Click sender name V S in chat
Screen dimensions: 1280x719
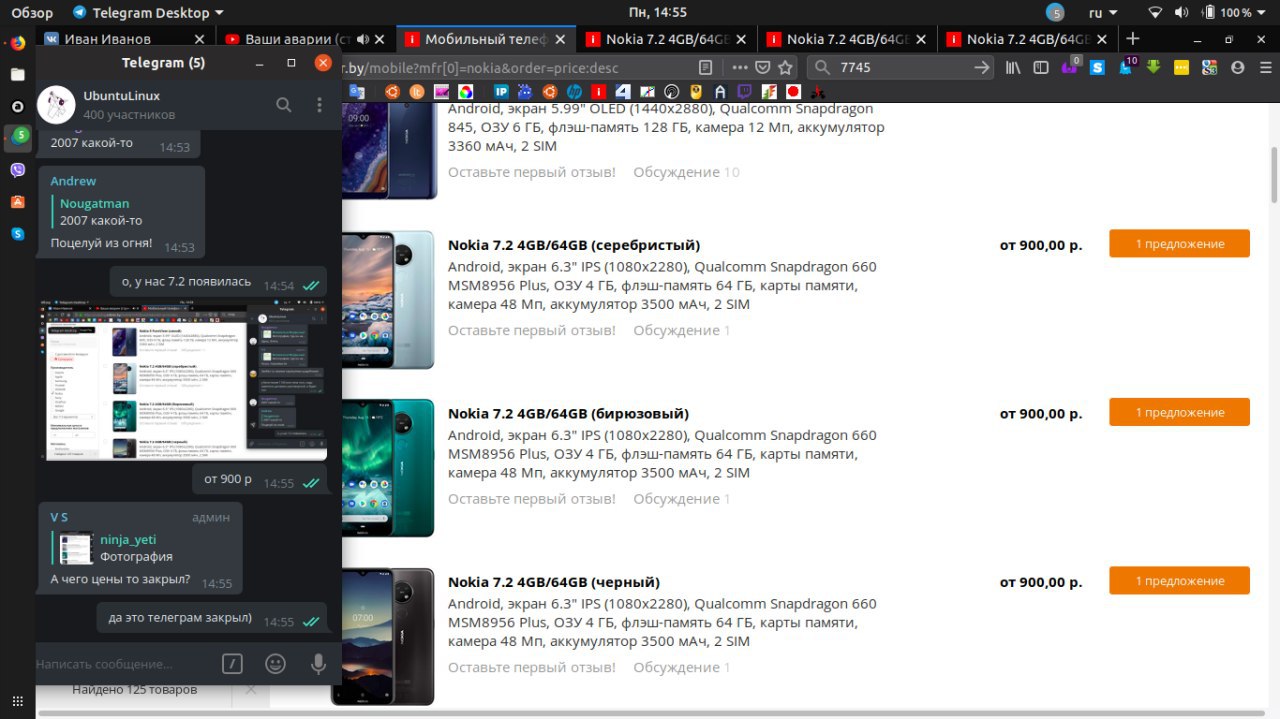[59, 517]
